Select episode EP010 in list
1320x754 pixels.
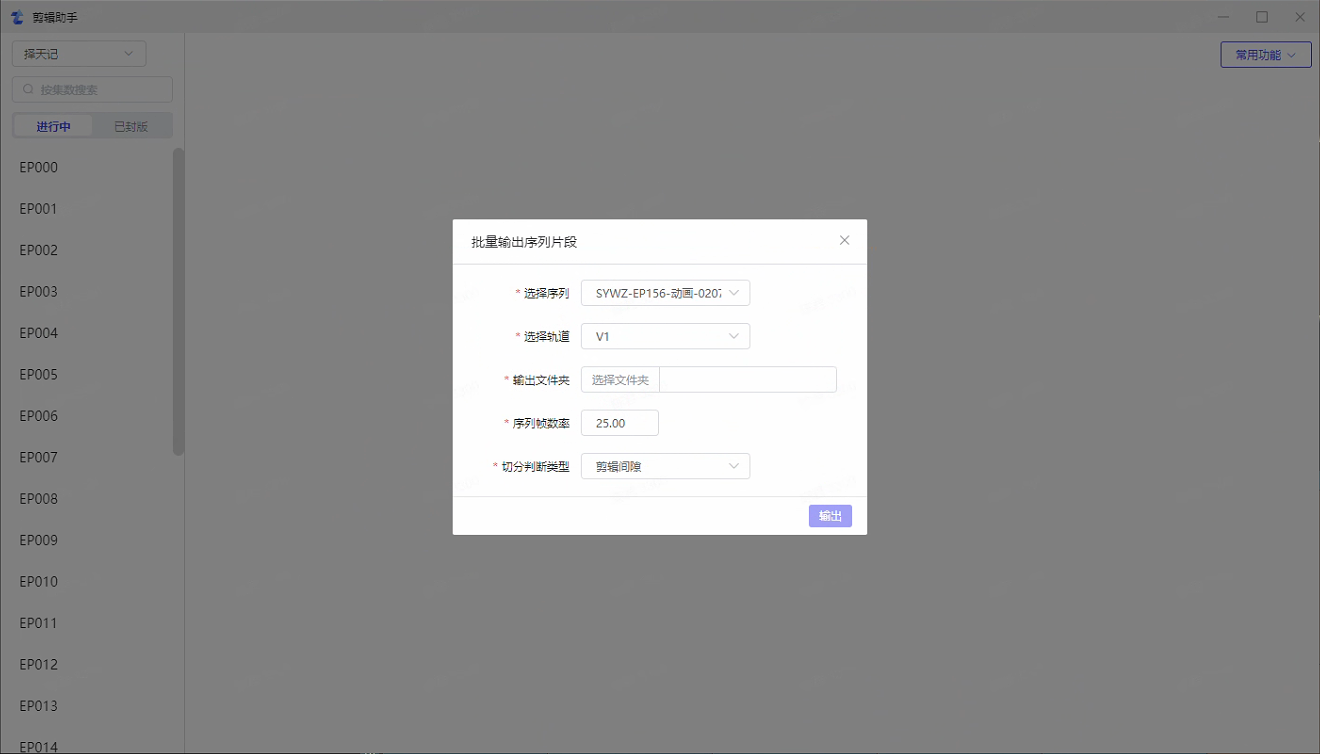point(39,582)
